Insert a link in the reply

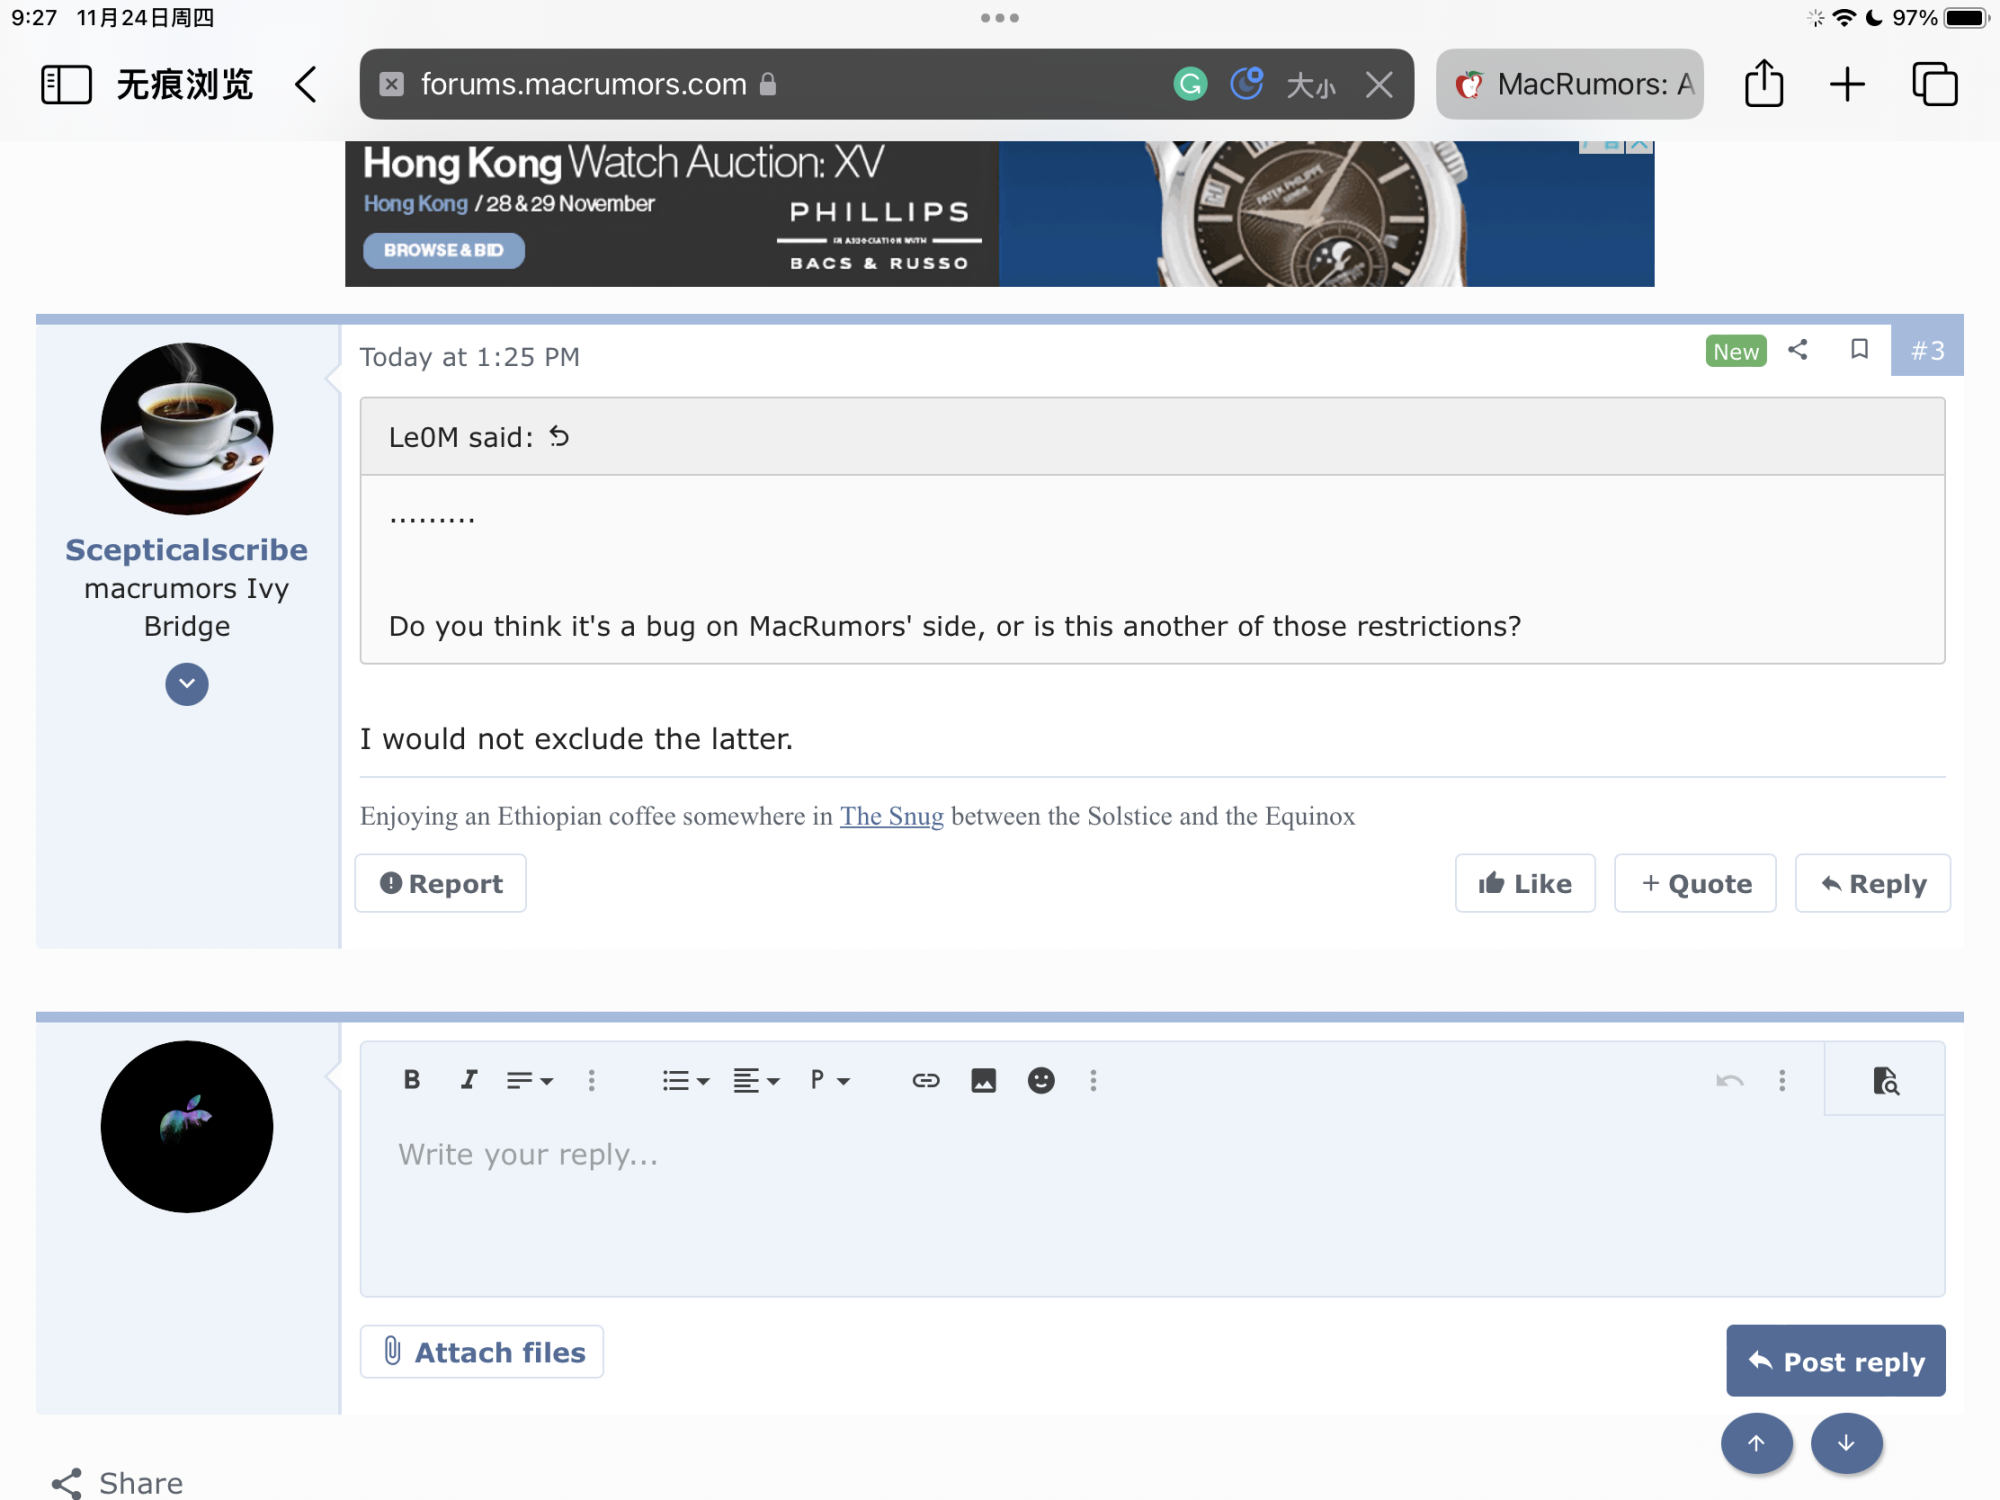pos(925,1080)
